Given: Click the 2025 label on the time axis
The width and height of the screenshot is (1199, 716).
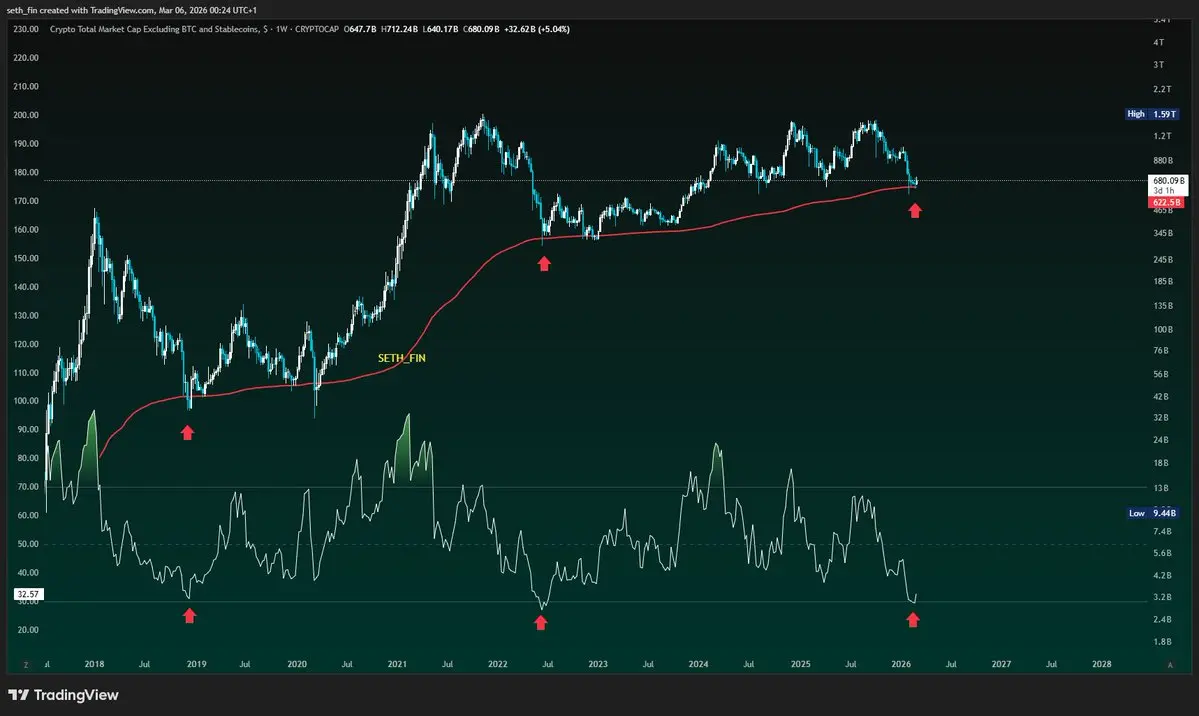Looking at the screenshot, I should click(x=801, y=664).
